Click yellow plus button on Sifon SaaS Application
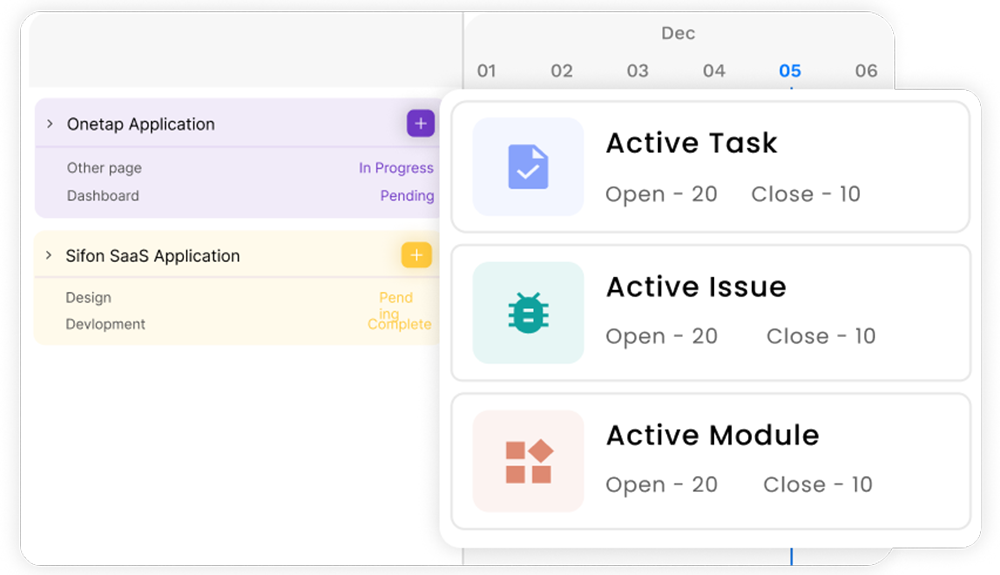 416,255
